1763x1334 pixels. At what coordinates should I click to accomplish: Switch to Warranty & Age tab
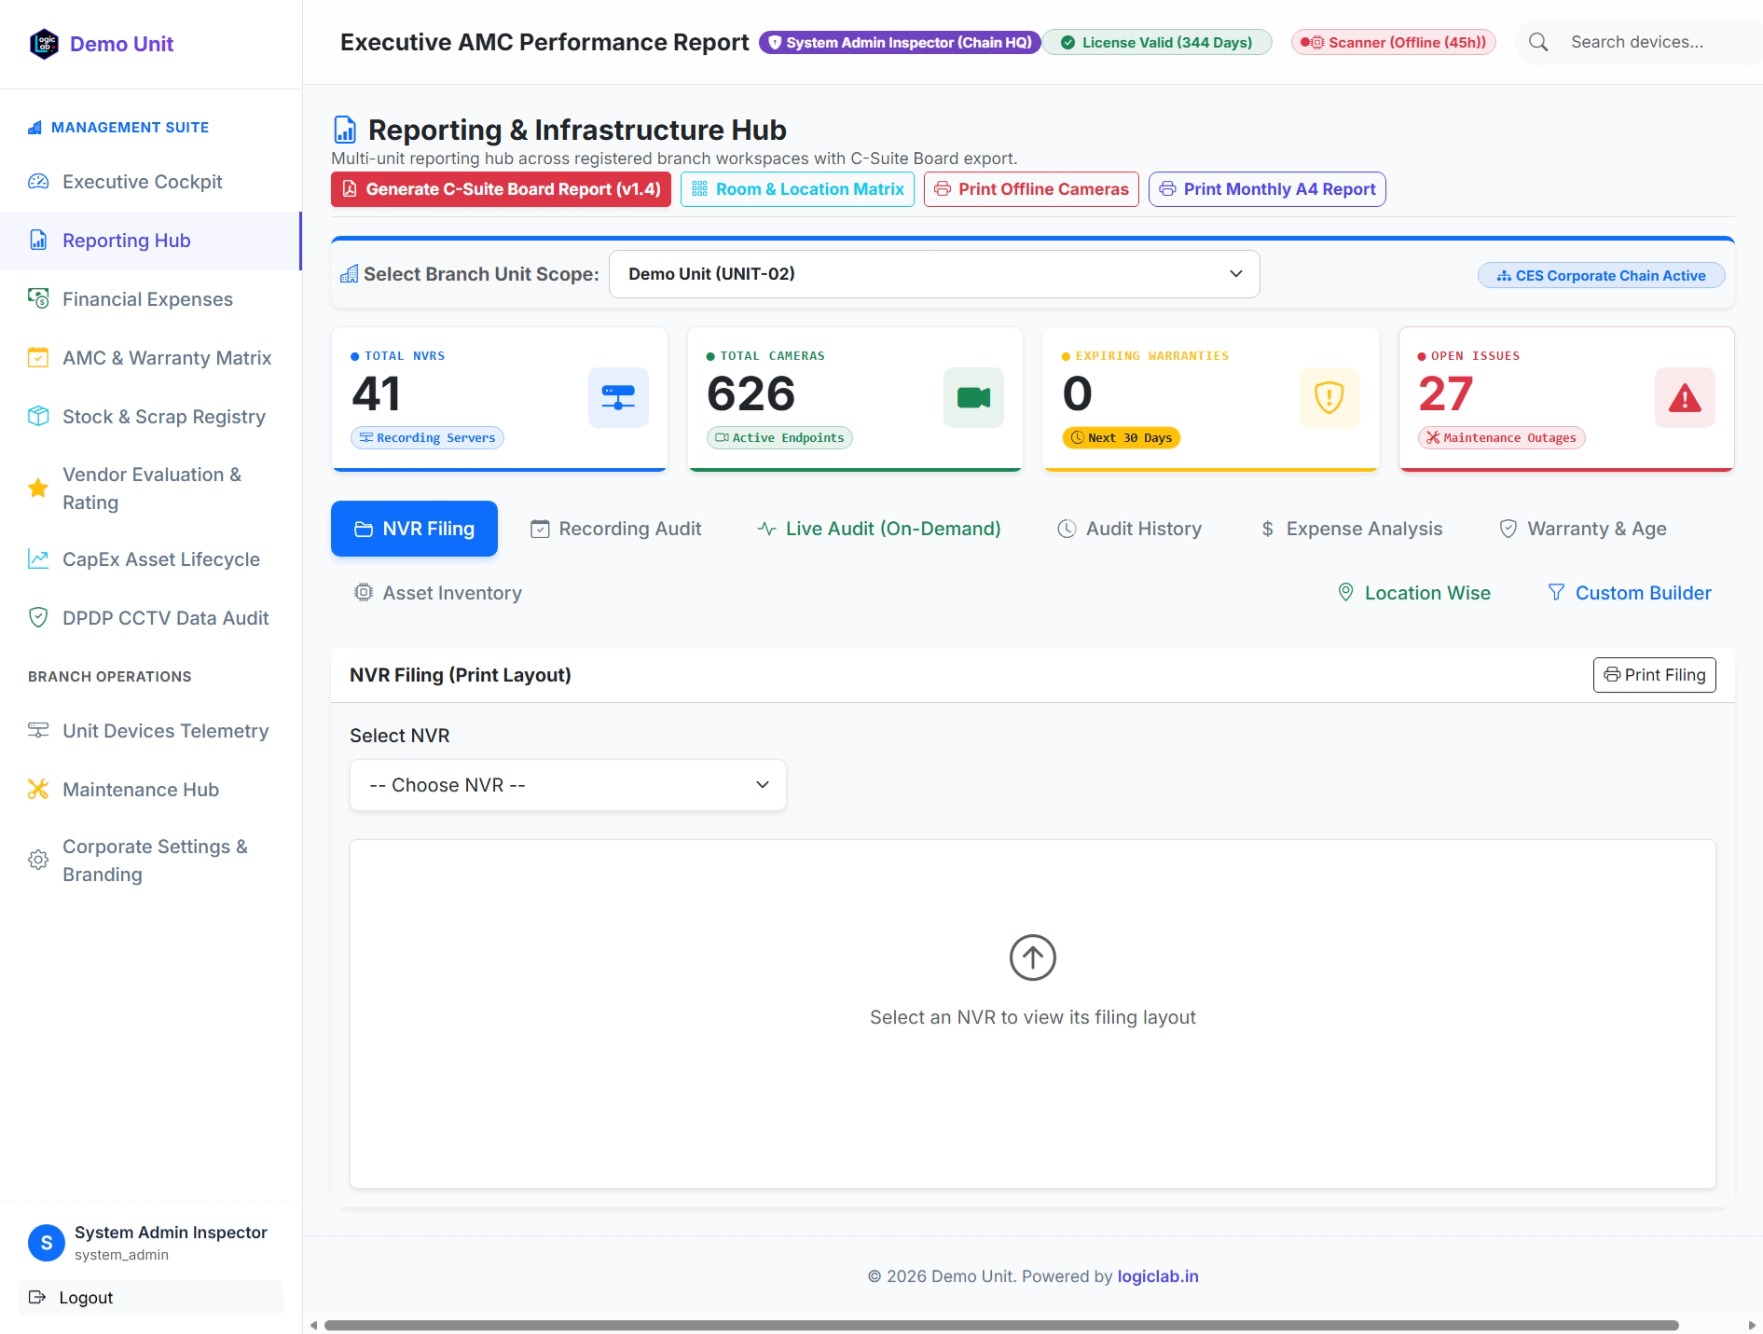(x=1583, y=529)
